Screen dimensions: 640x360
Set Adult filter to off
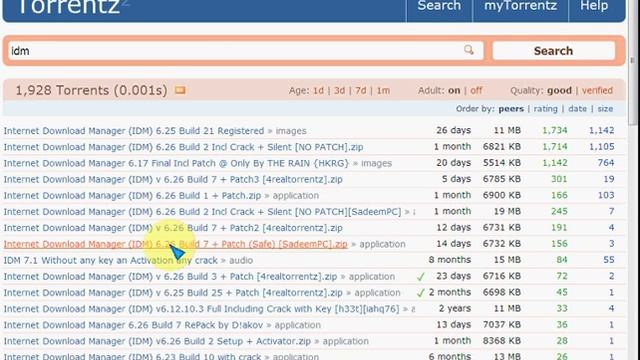[x=476, y=91]
